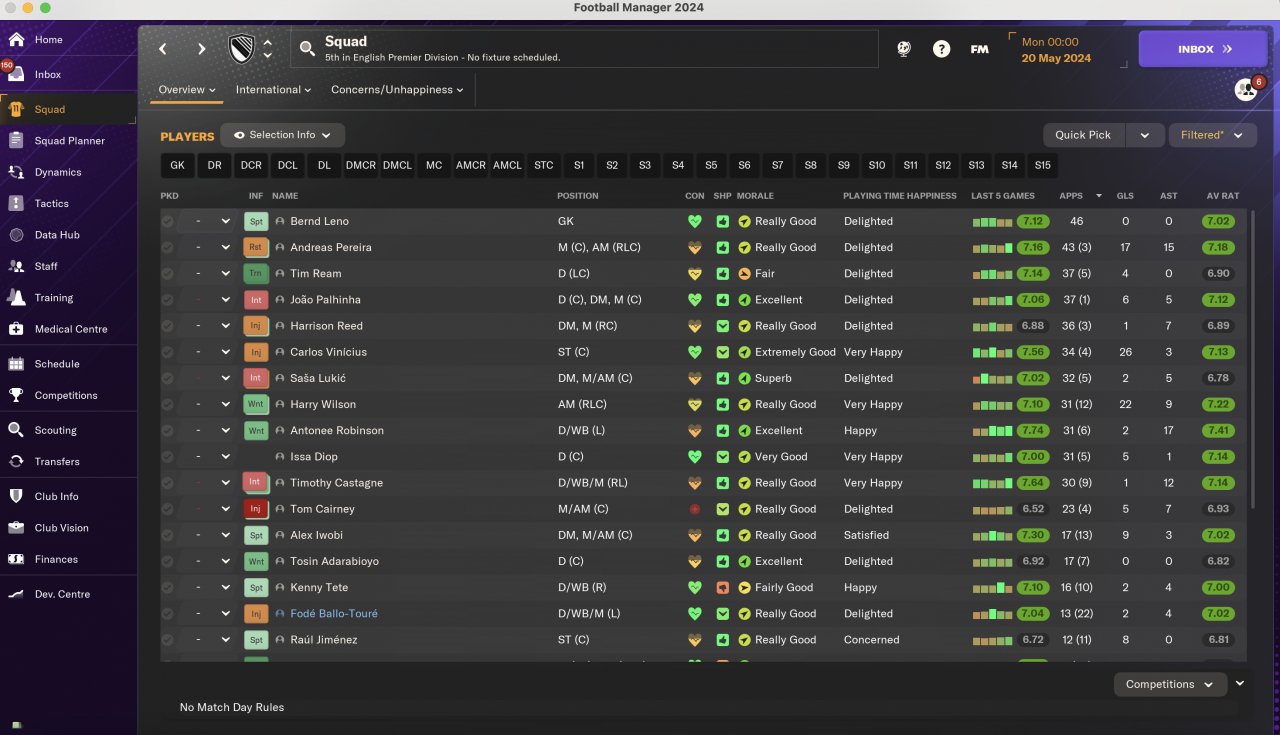Expand the Quick Pick arrow menu
The image size is (1280, 735).
pyautogui.click(x=1145, y=135)
